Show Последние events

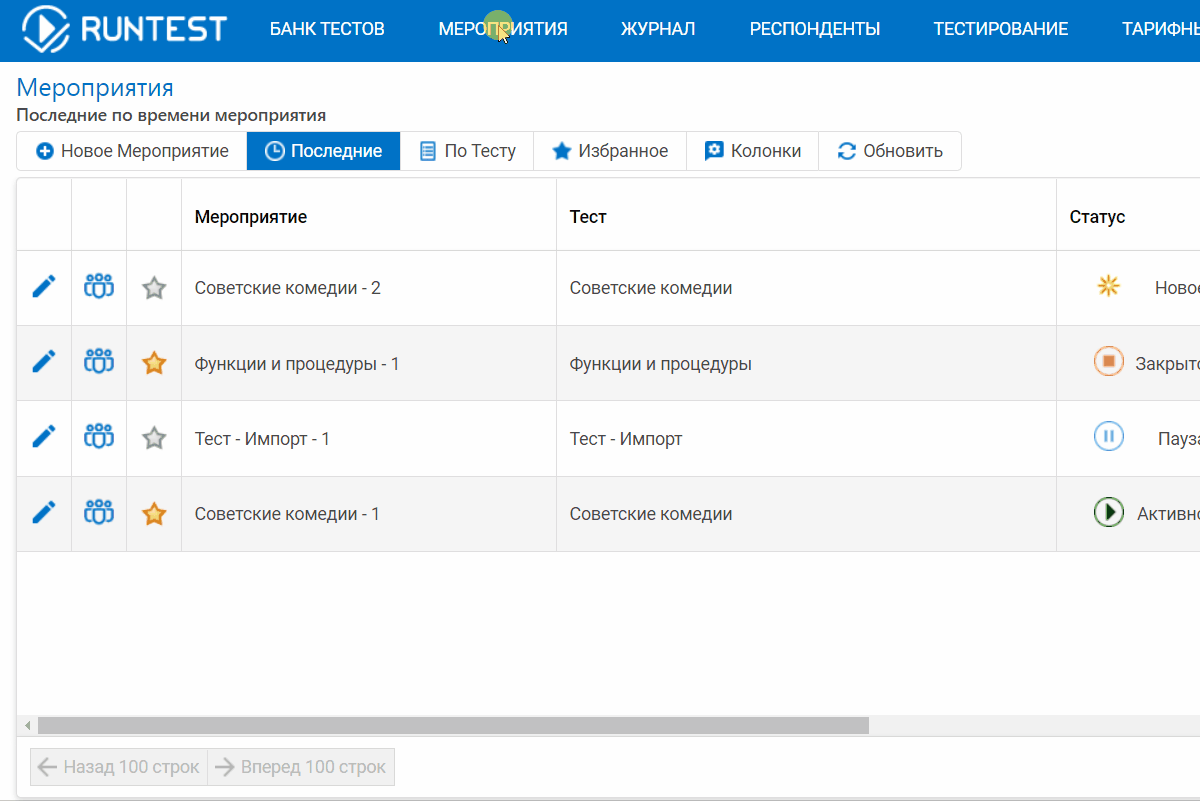pyautogui.click(x=323, y=151)
